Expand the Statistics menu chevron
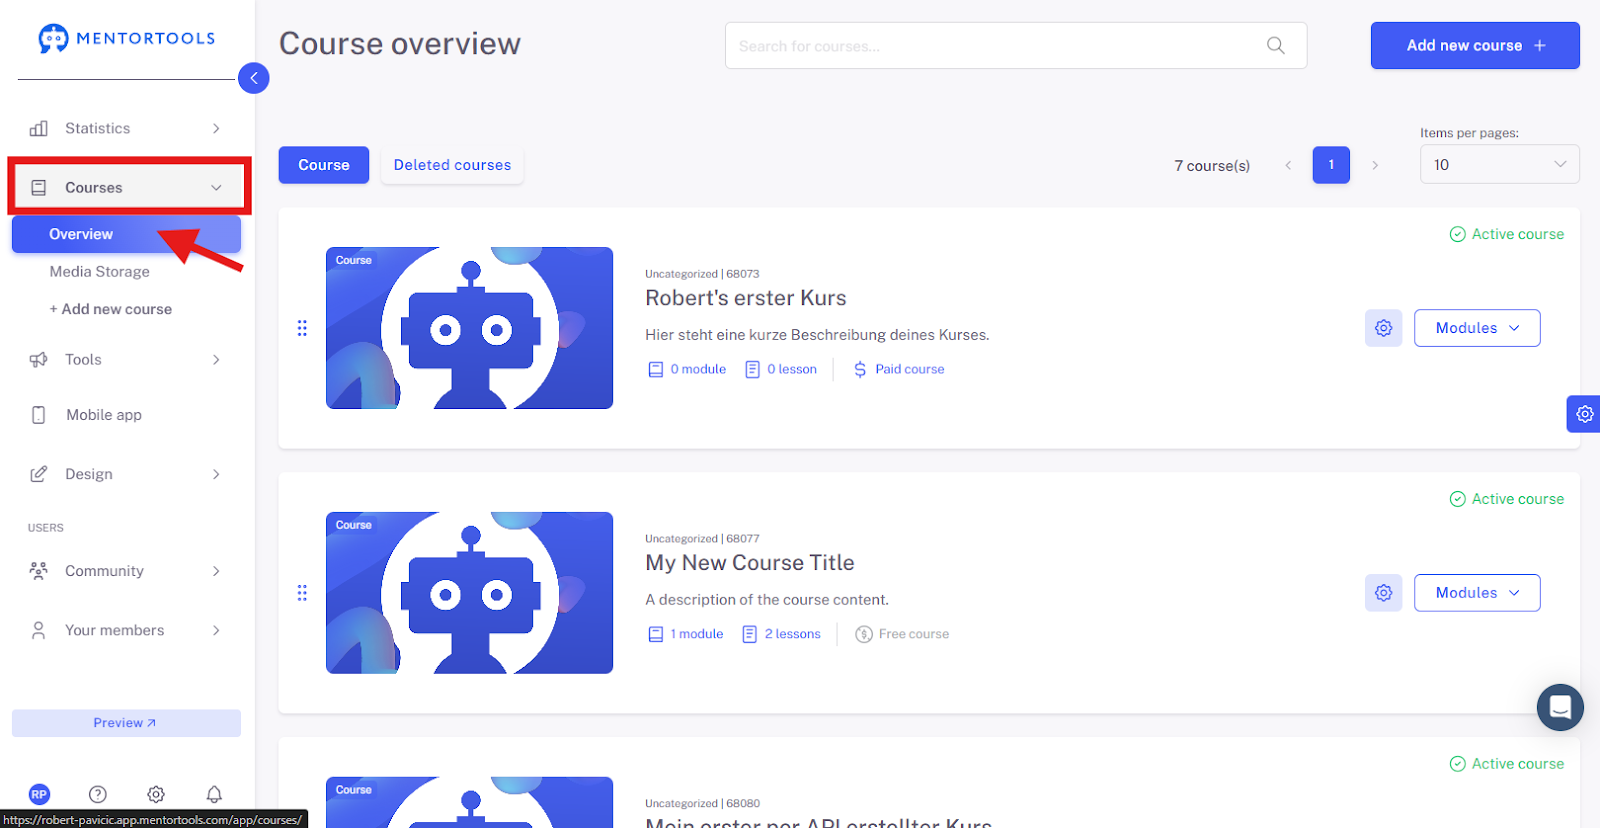This screenshot has height=828, width=1600. coord(216,128)
